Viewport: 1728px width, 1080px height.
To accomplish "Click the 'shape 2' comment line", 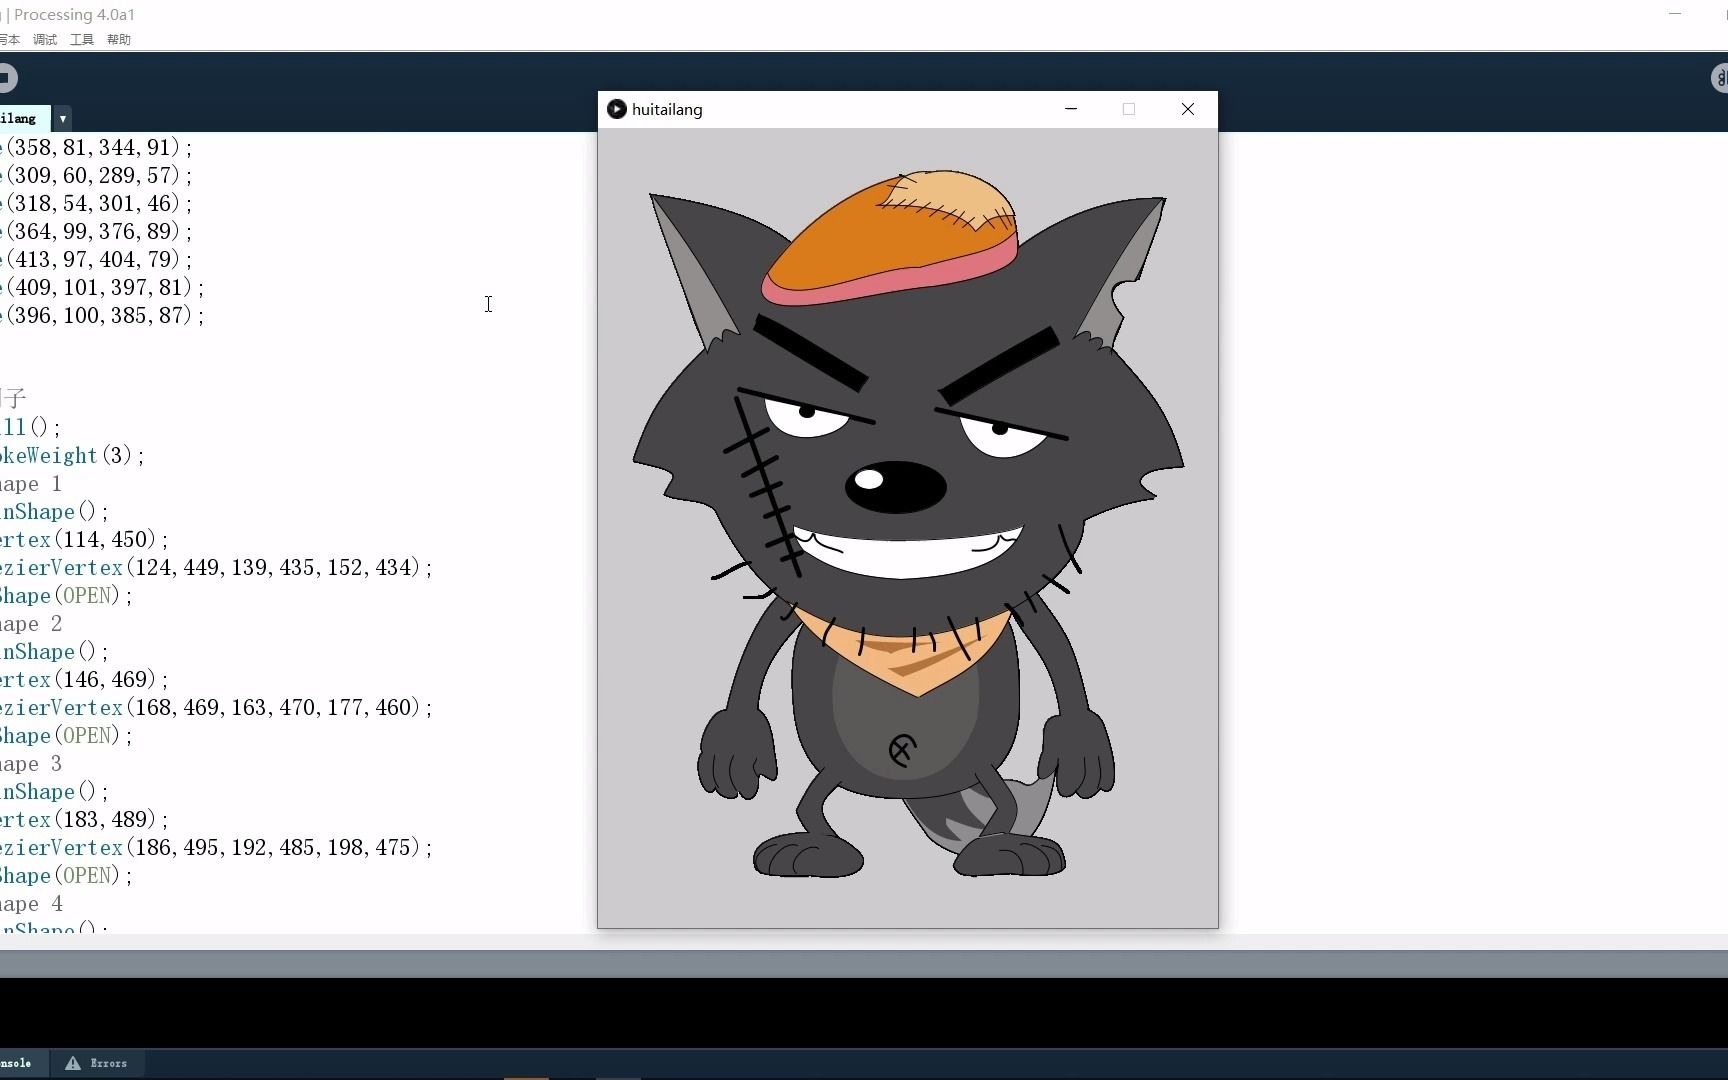I will [x=31, y=623].
